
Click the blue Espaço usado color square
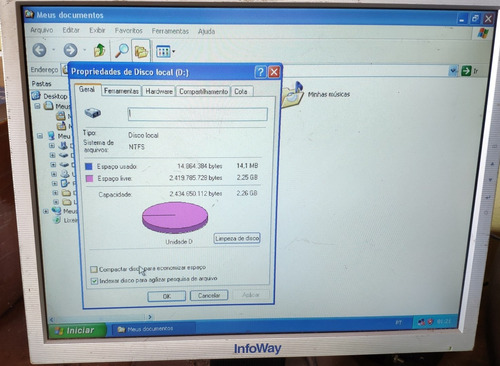(x=89, y=166)
